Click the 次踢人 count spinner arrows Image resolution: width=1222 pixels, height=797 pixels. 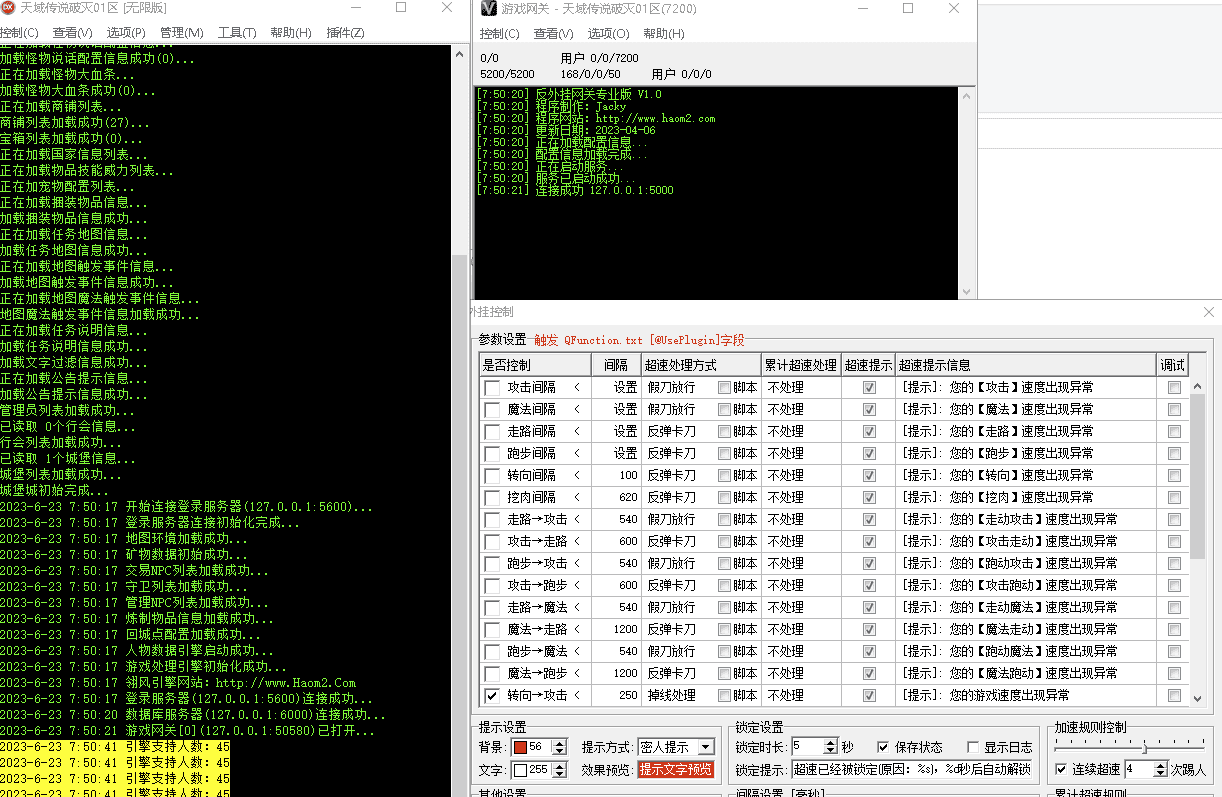pyautogui.click(x=1161, y=769)
